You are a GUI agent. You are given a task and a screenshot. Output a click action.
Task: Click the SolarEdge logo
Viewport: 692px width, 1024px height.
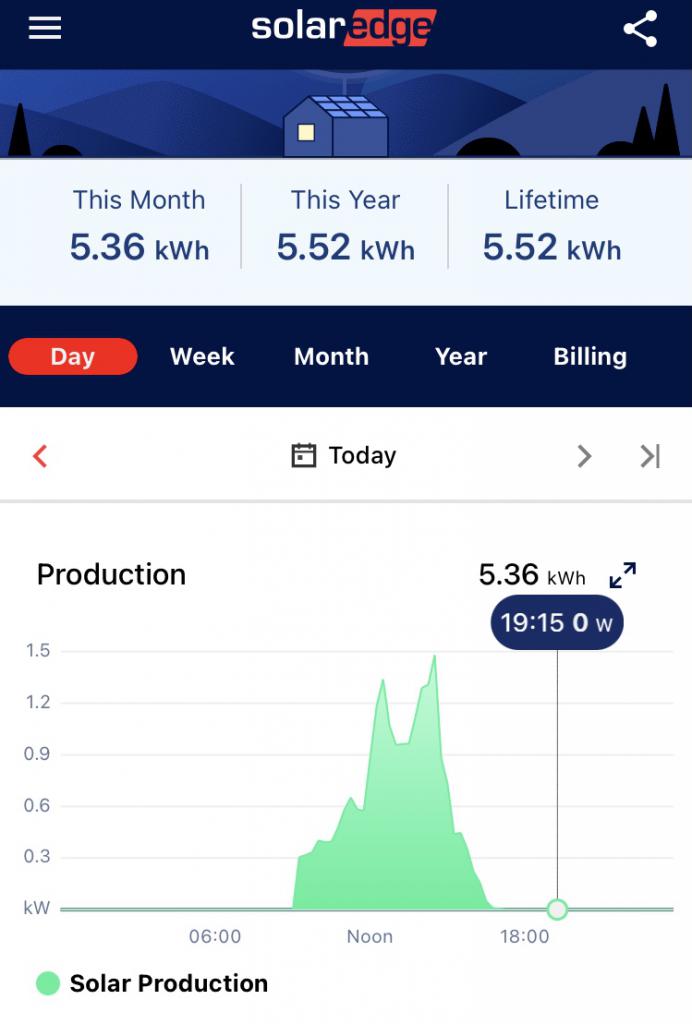pyautogui.click(x=343, y=27)
